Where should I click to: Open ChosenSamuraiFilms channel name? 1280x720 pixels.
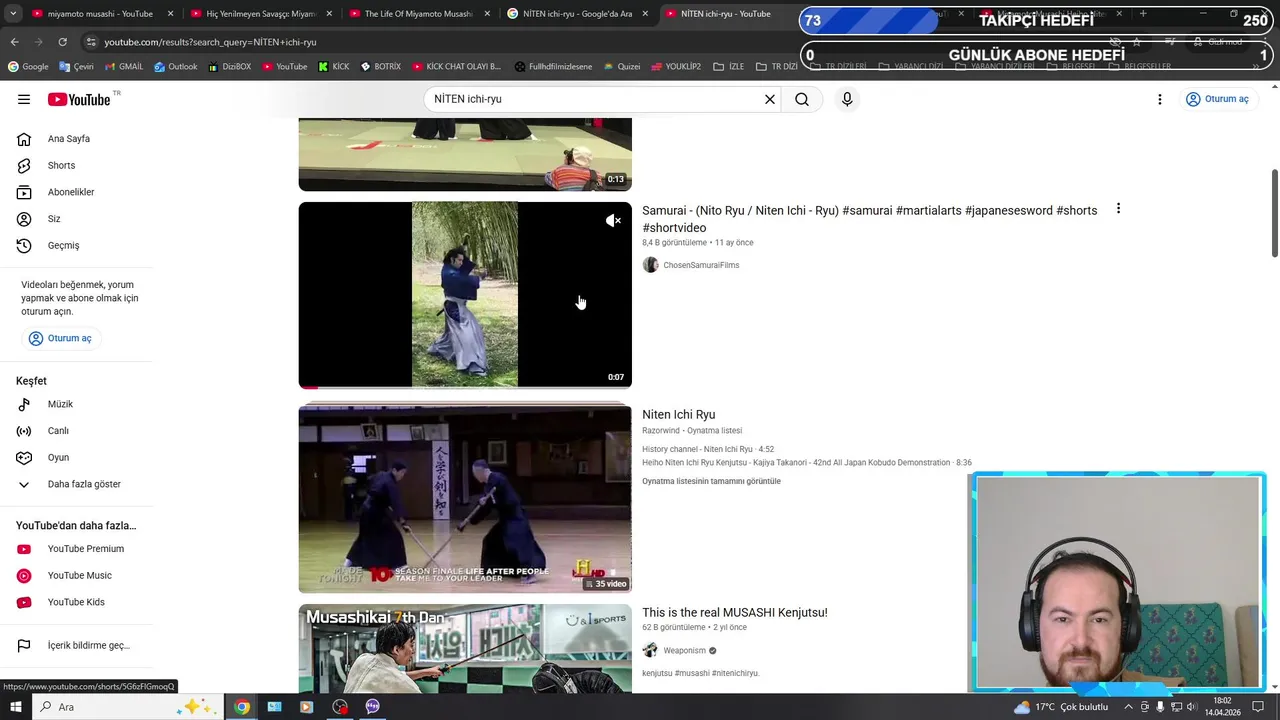(x=701, y=265)
